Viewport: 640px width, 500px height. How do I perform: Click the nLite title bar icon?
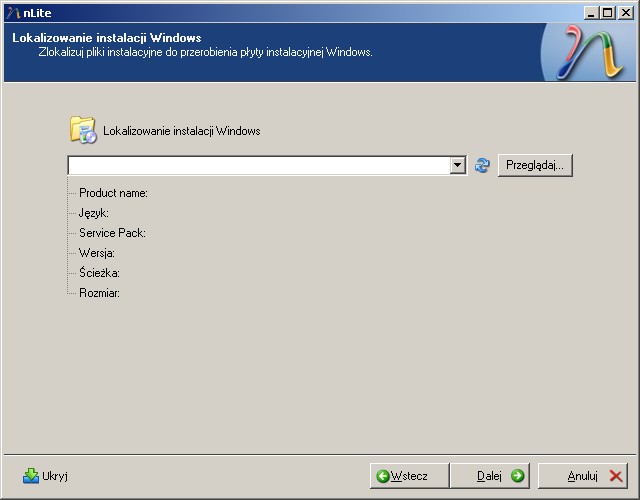pyautogui.click(x=13, y=13)
